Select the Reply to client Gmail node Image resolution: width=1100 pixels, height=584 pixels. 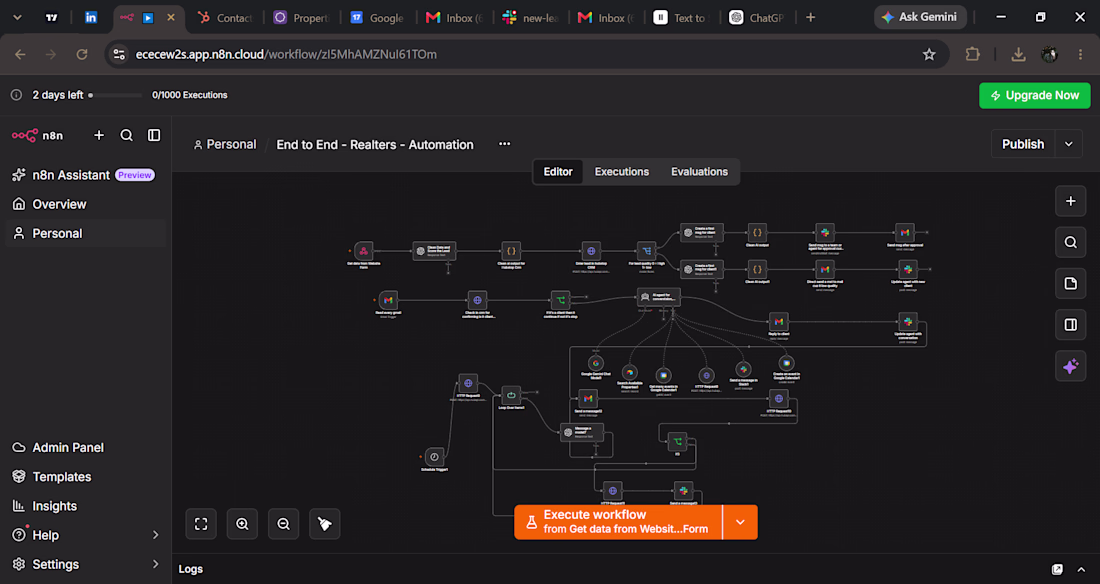pos(779,321)
